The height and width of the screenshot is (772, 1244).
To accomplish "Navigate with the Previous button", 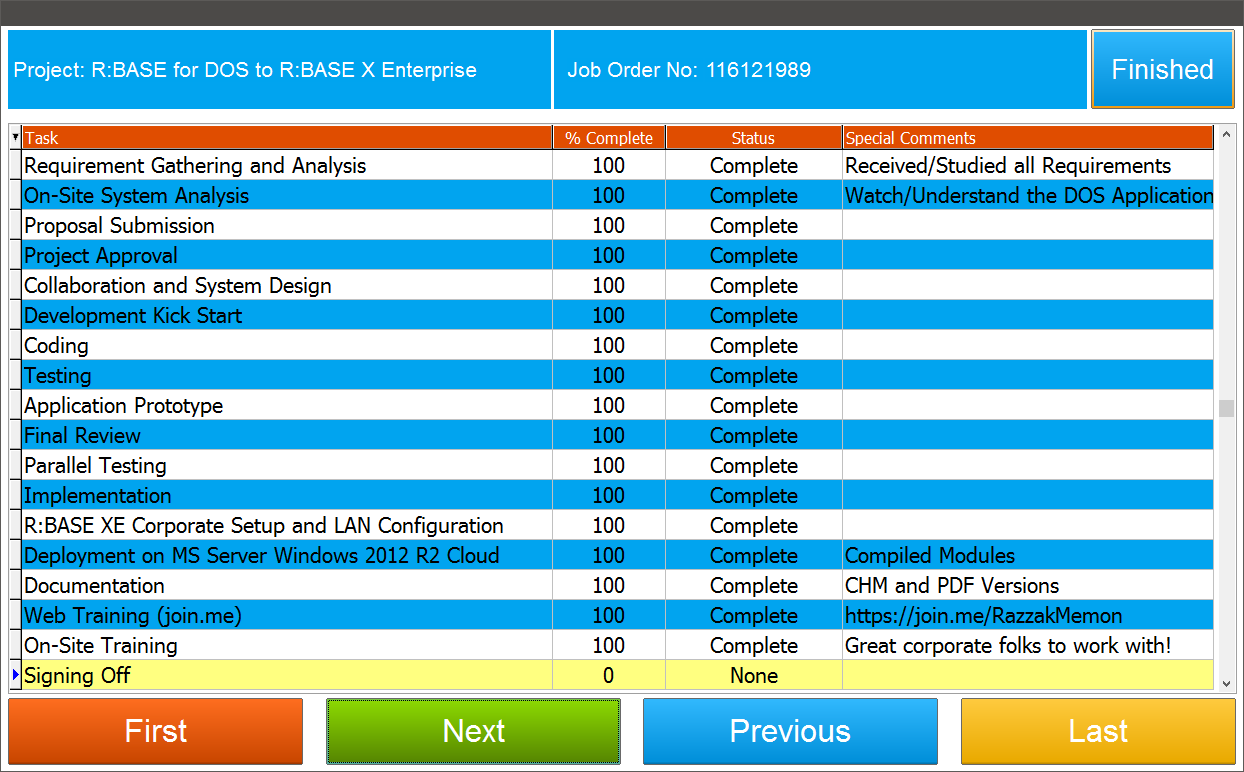I will (x=790, y=731).
